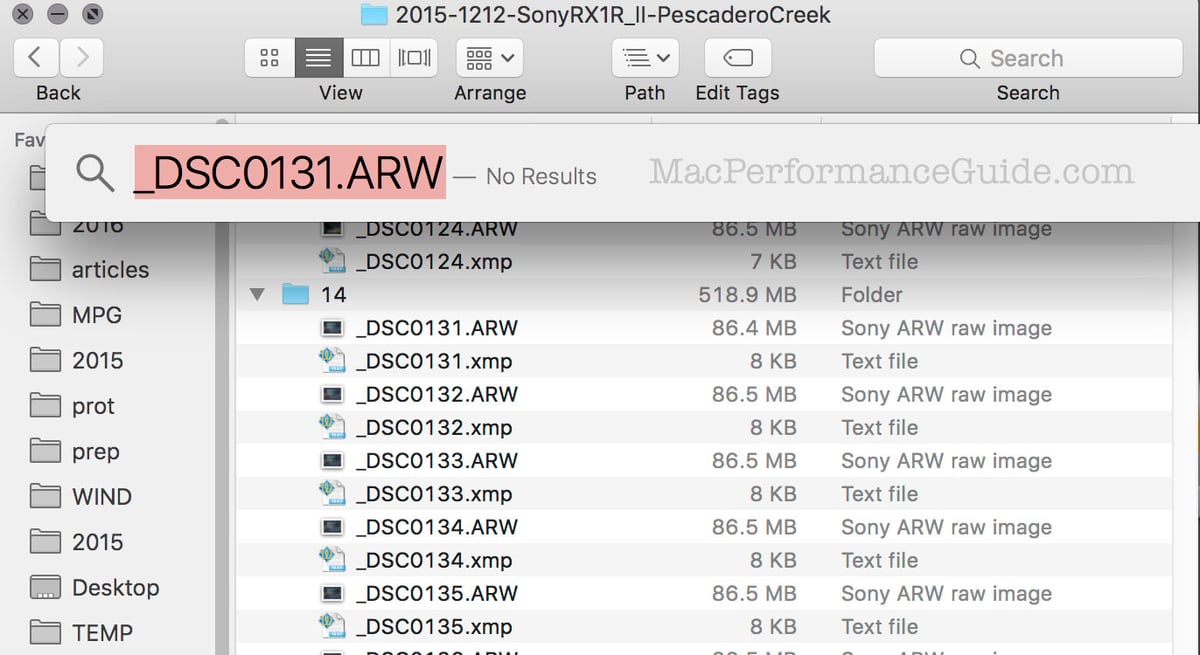The height and width of the screenshot is (655, 1200).
Task: Click the Folder kind label of row 14
Action: [x=872, y=295]
